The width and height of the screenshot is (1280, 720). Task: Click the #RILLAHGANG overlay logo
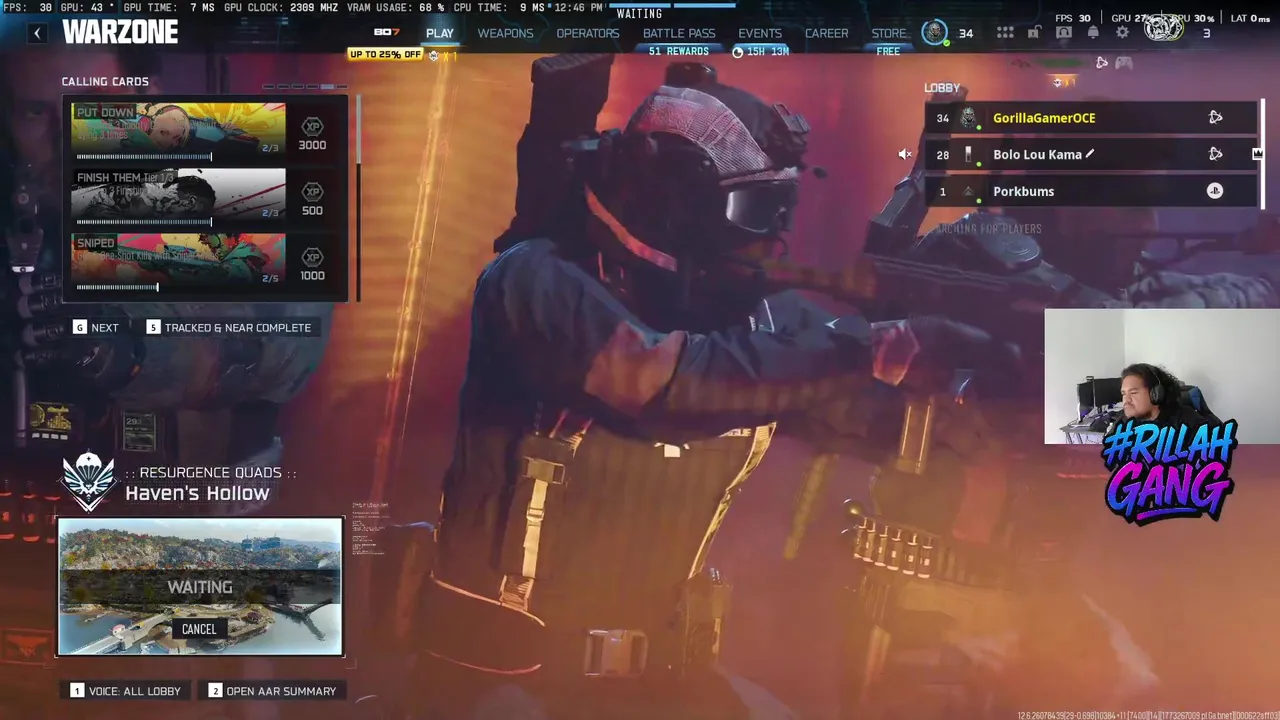click(1170, 470)
